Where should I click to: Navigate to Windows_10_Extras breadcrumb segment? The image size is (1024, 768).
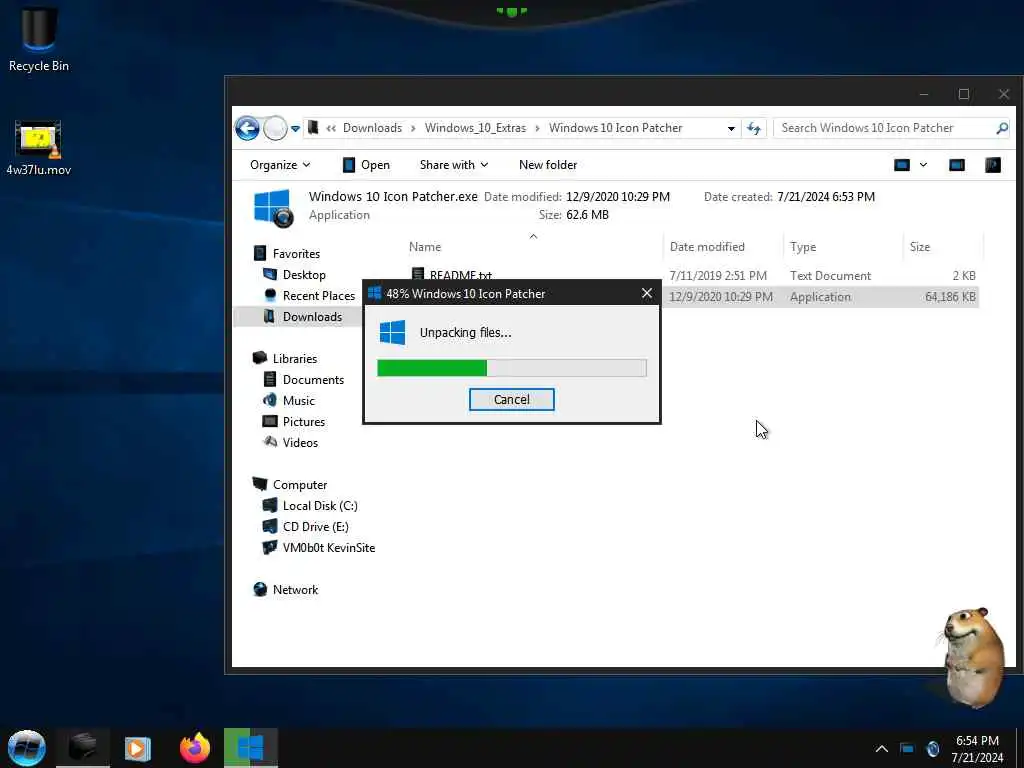(475, 128)
